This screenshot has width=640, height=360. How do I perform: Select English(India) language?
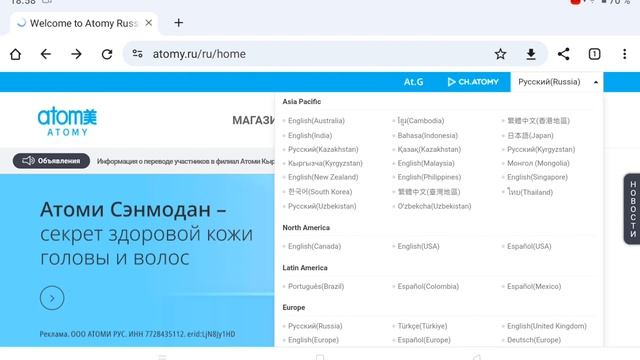pos(310,136)
